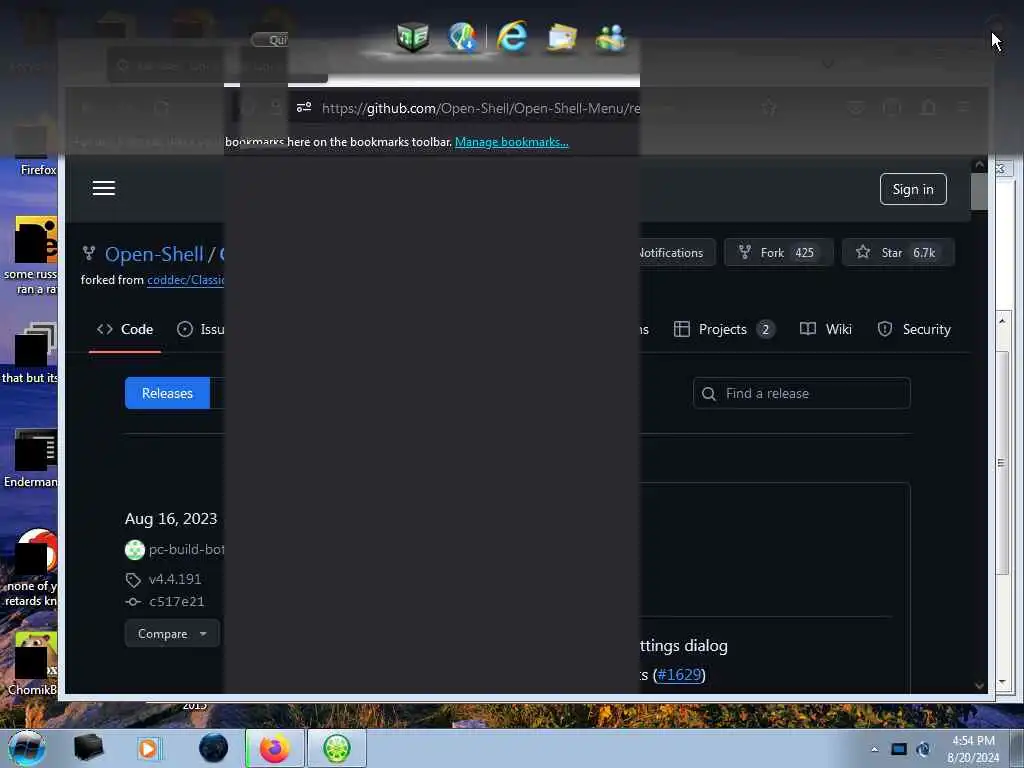Click the site permissions icon in address bar

coord(304,107)
